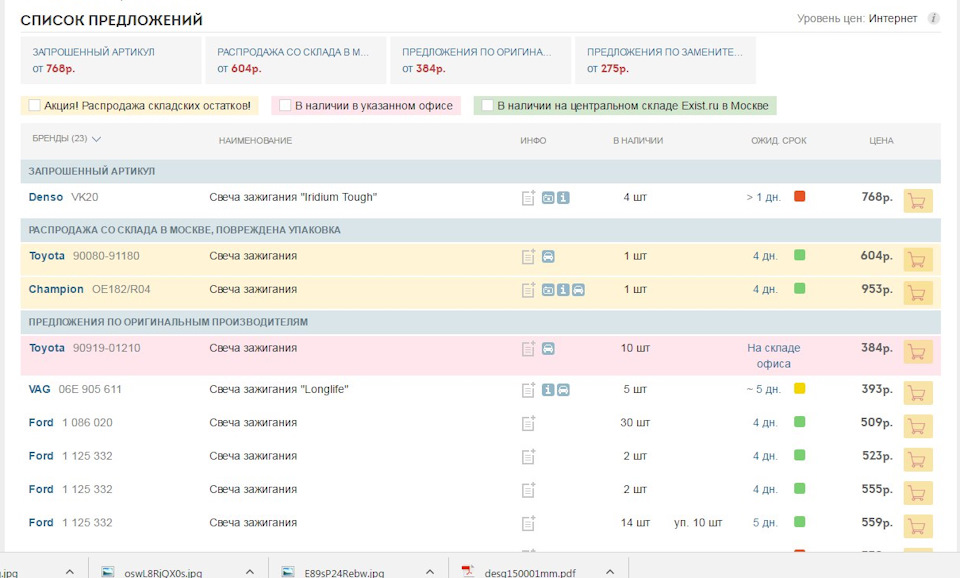Image resolution: width=960 pixels, height=578 pixels.
Task: Open note icon for Toyota 90080-91180
Action: [x=528, y=257]
